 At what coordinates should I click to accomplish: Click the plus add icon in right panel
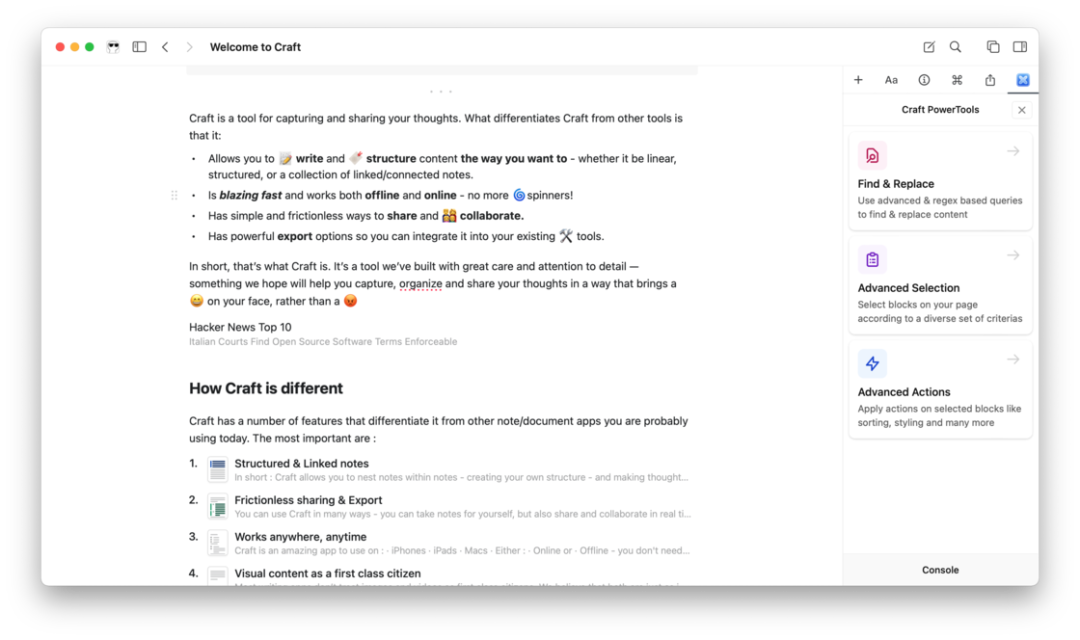[x=858, y=80]
